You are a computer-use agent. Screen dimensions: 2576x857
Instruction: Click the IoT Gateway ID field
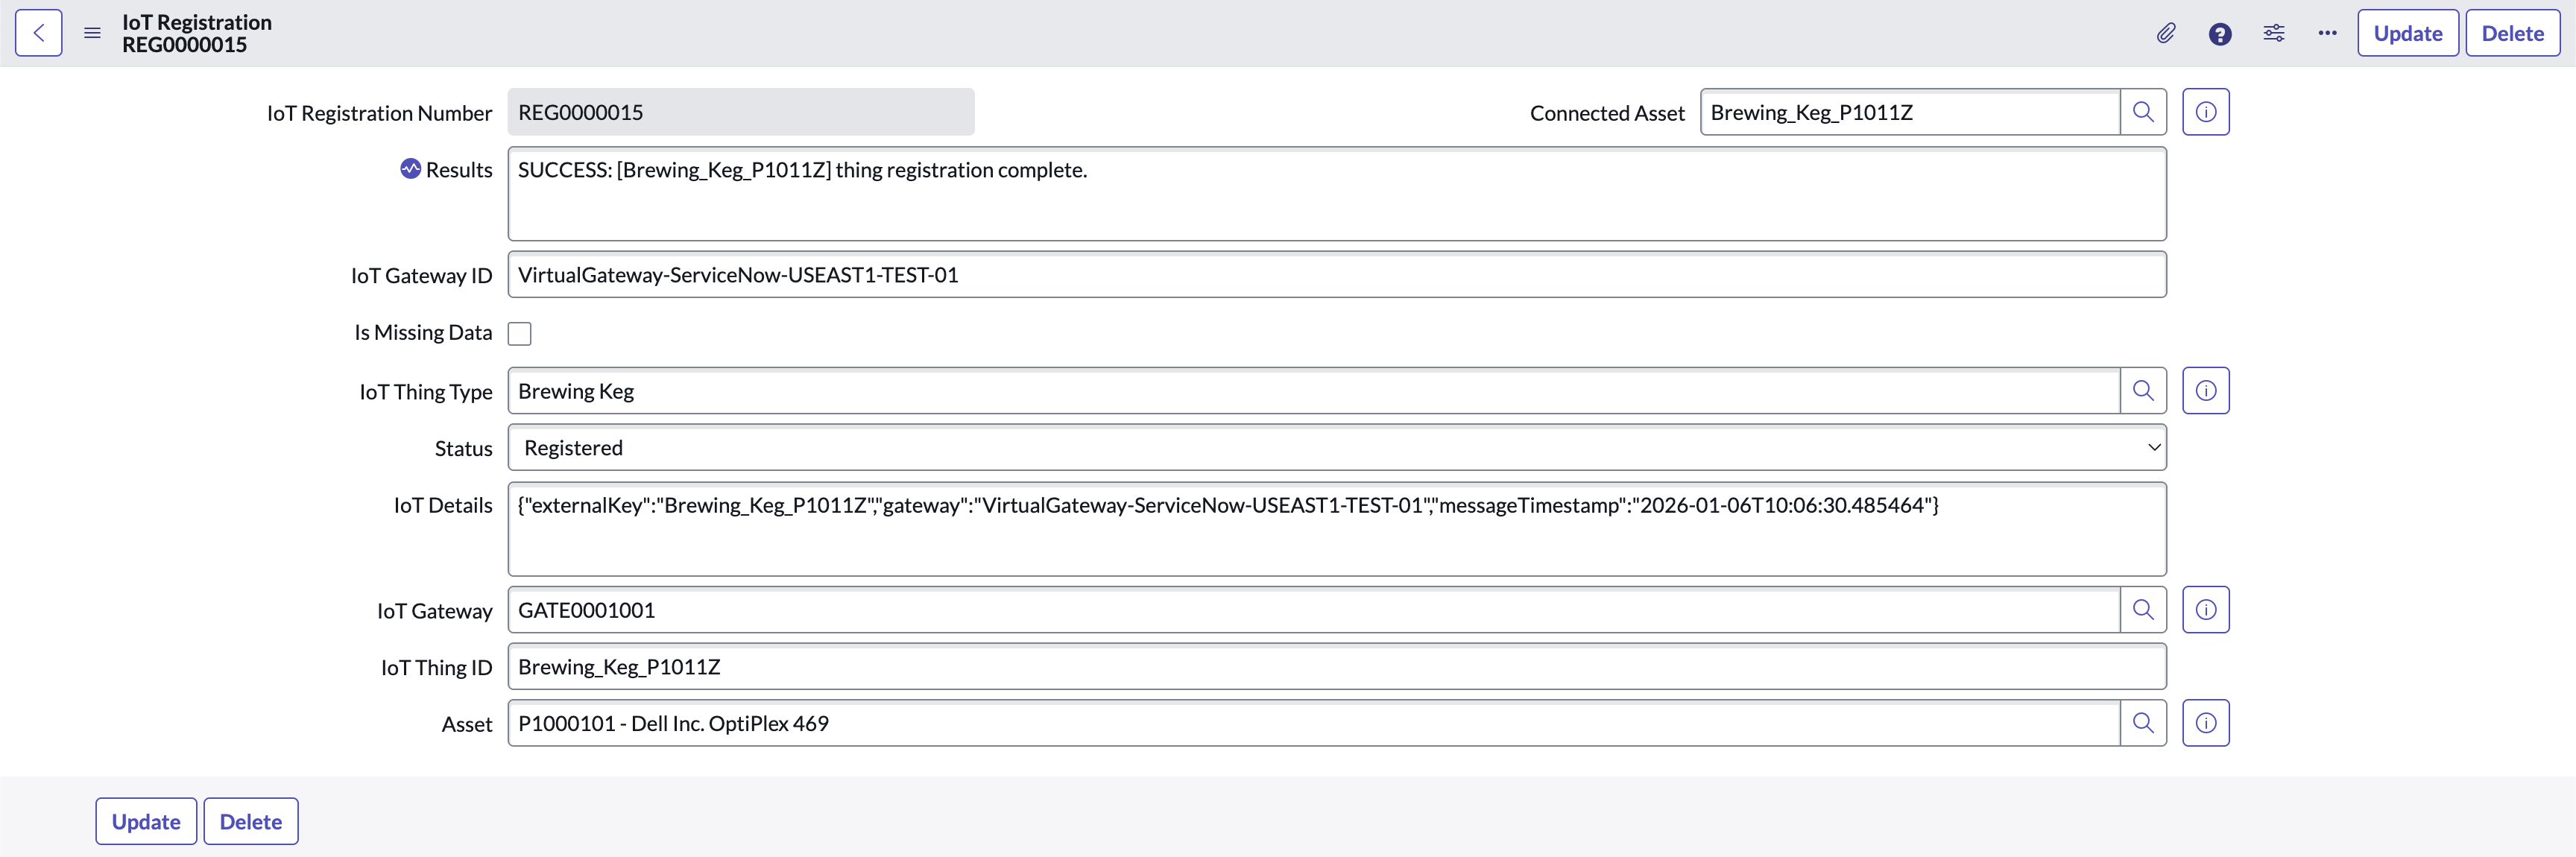[x=1336, y=275]
